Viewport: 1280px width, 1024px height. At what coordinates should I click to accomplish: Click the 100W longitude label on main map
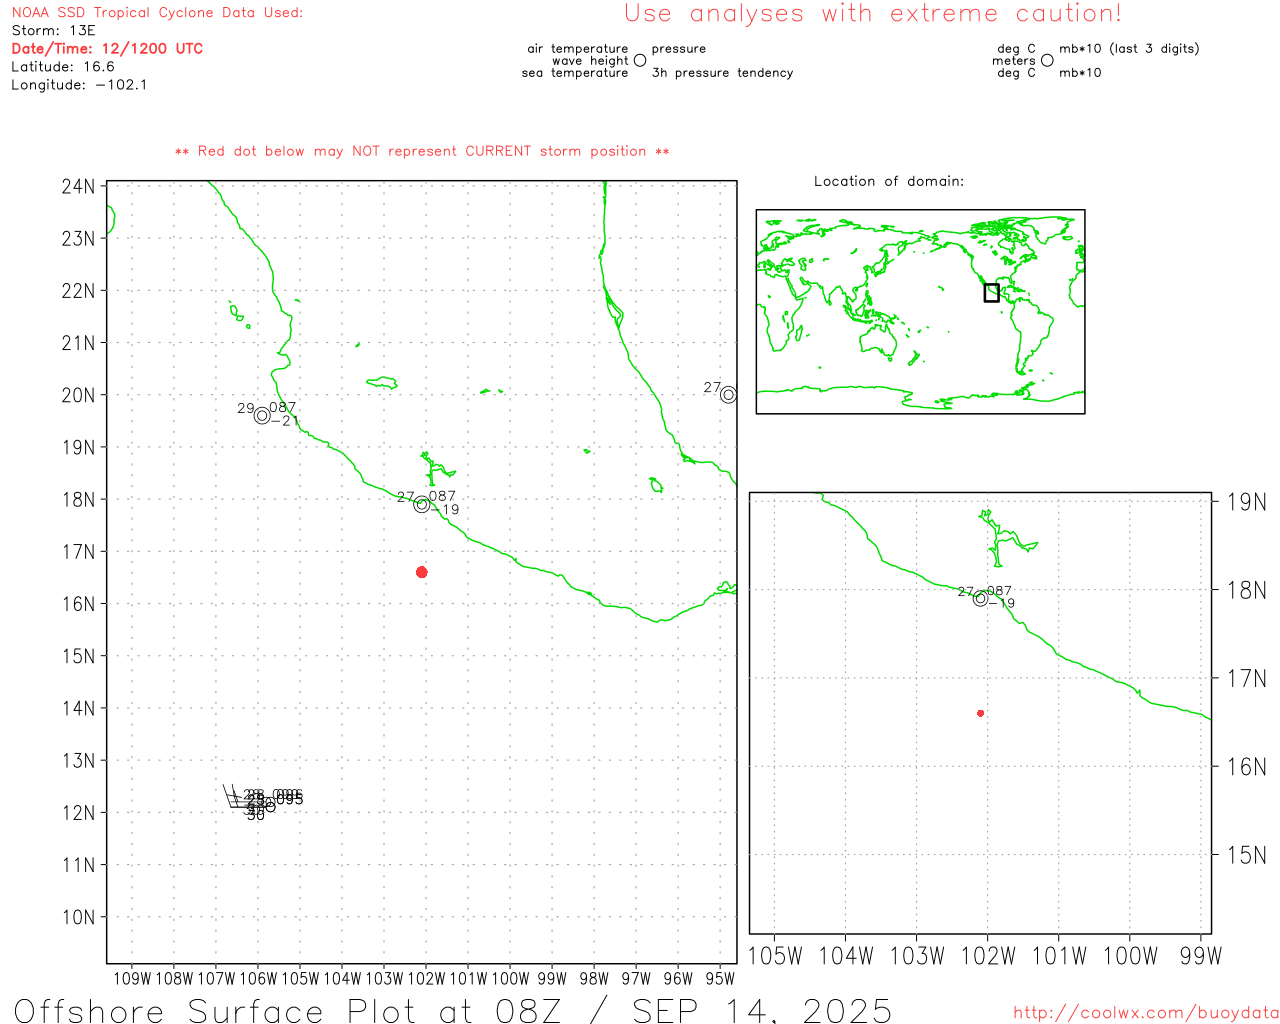point(510,979)
